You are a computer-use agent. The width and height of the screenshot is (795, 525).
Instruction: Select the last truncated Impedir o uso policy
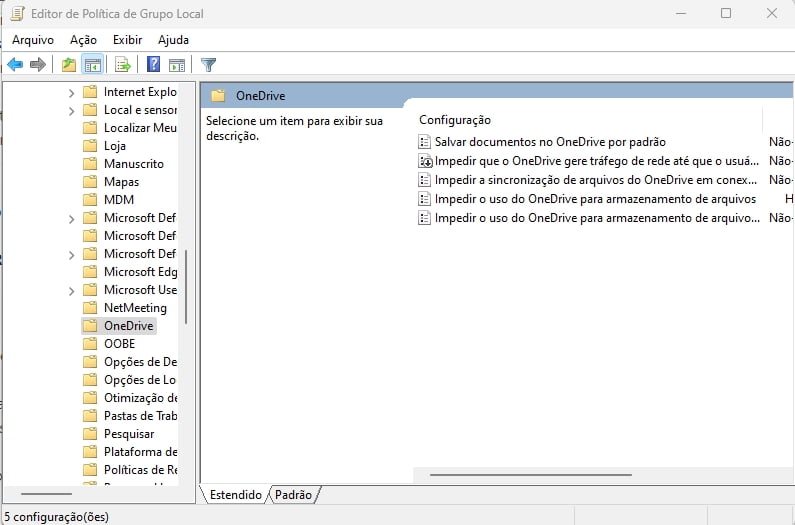(597, 218)
